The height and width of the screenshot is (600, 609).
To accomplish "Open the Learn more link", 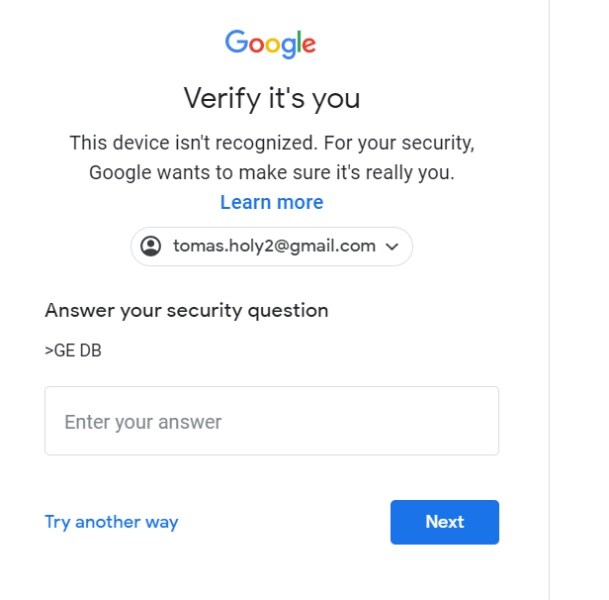I will 272,202.
